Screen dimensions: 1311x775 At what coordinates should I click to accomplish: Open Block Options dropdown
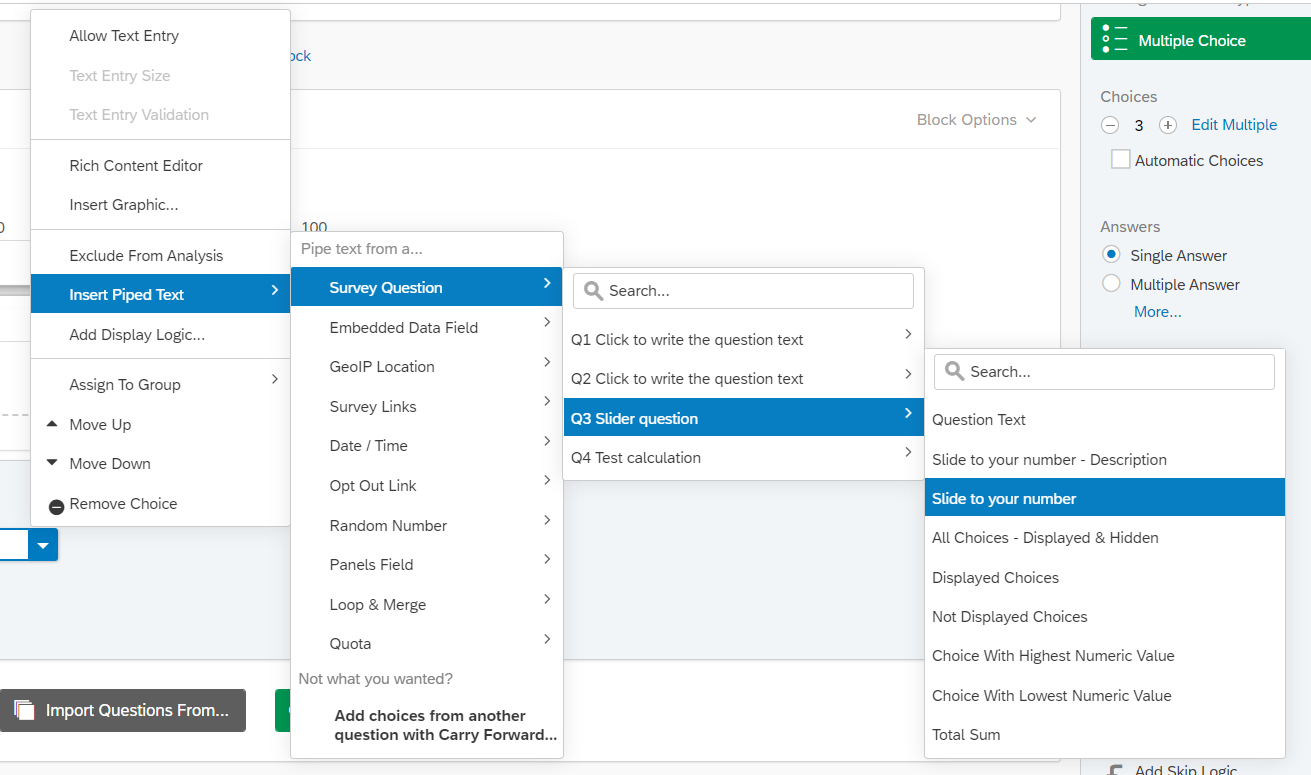pyautogui.click(x=977, y=120)
